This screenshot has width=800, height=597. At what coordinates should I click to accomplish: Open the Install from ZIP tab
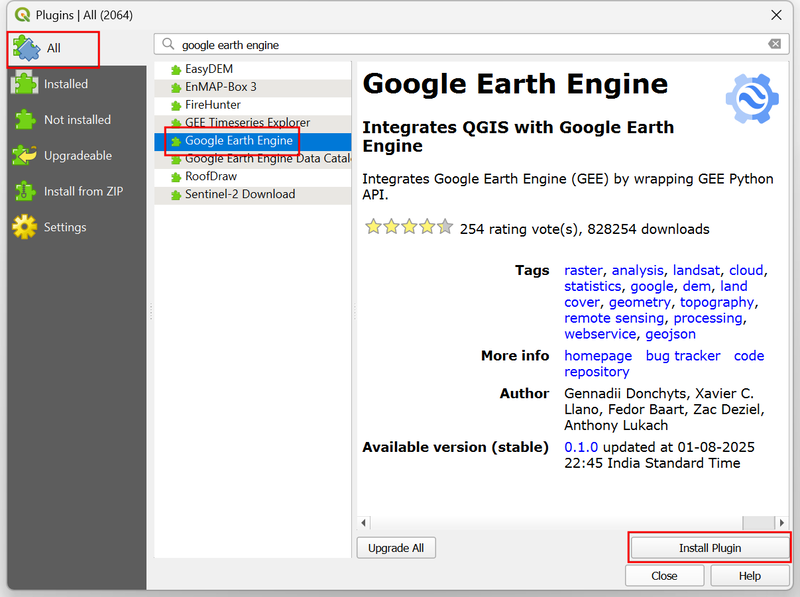click(77, 191)
